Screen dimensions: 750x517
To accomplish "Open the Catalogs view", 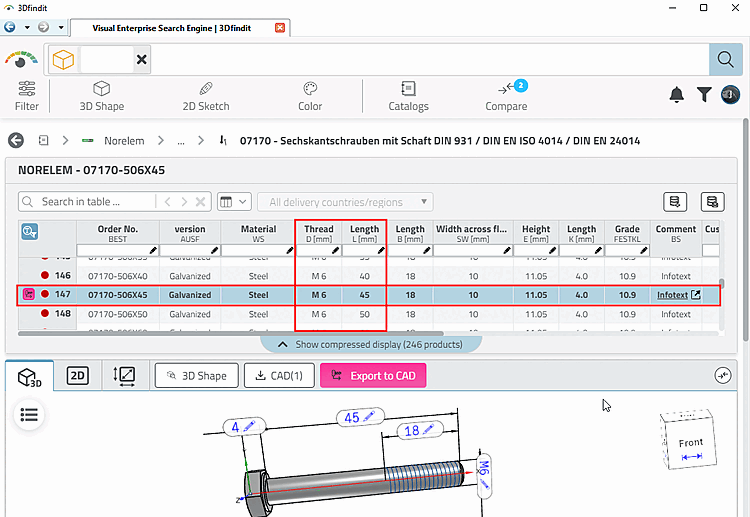I will pyautogui.click(x=408, y=96).
